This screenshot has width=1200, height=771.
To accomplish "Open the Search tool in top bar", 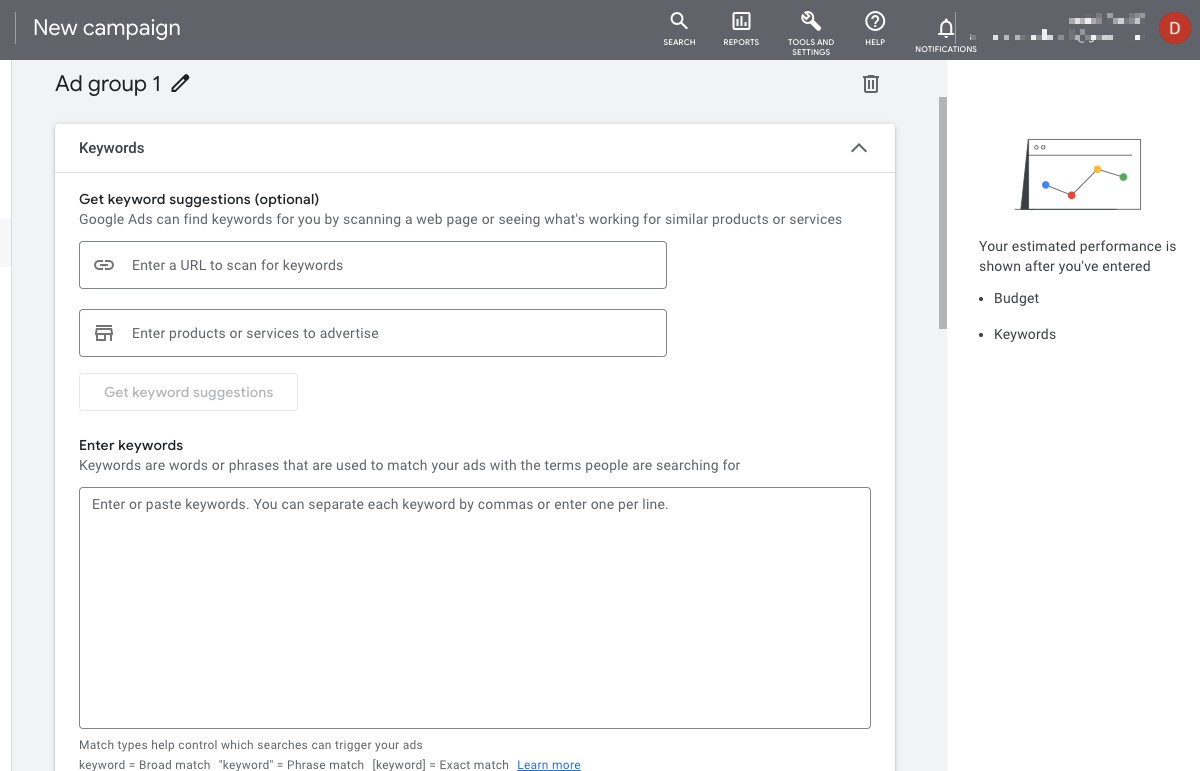I will 679,27.
